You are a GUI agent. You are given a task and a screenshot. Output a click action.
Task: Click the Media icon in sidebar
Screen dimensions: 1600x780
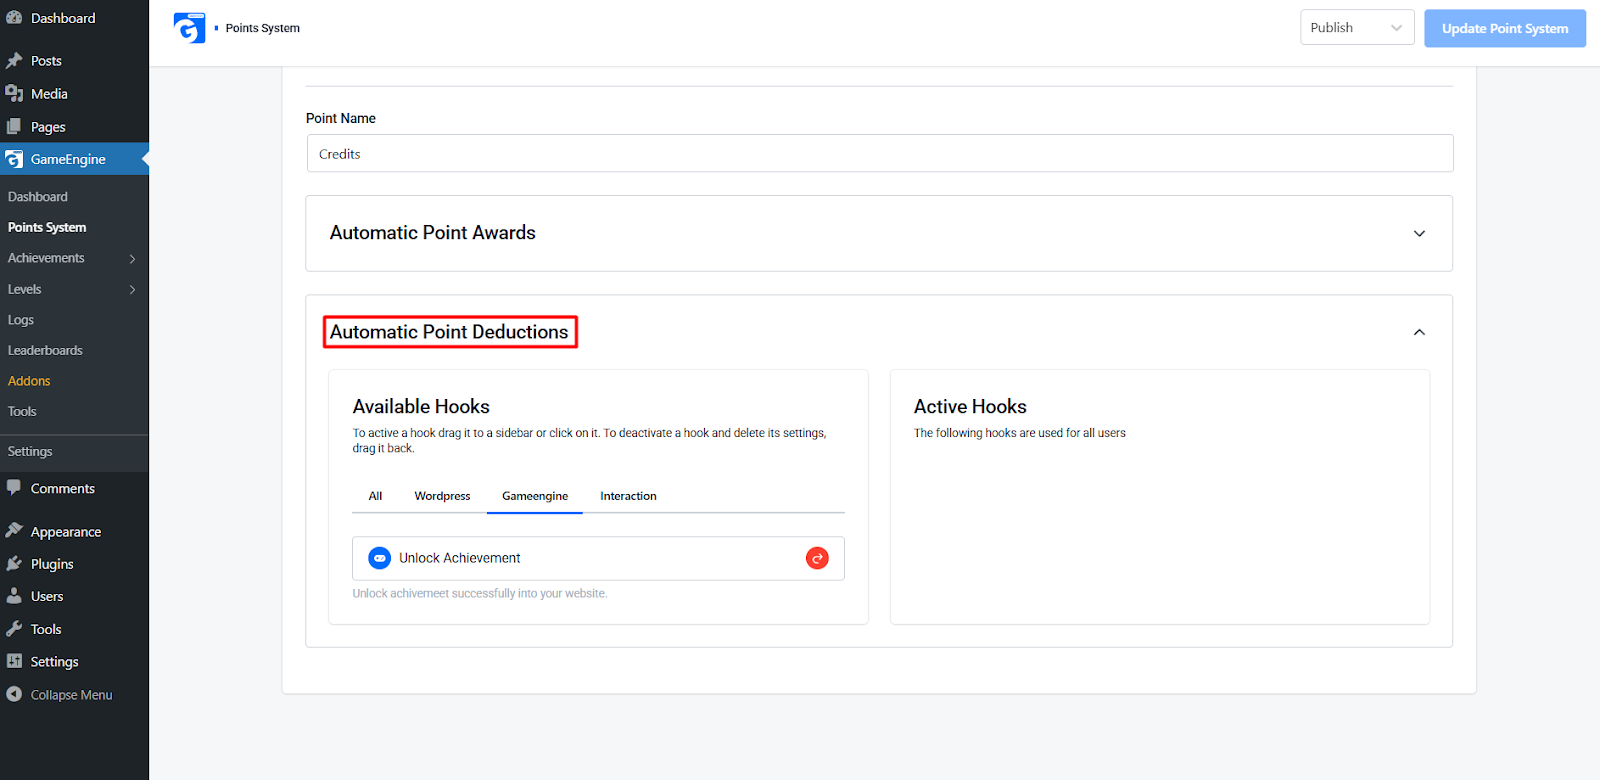pyautogui.click(x=14, y=94)
